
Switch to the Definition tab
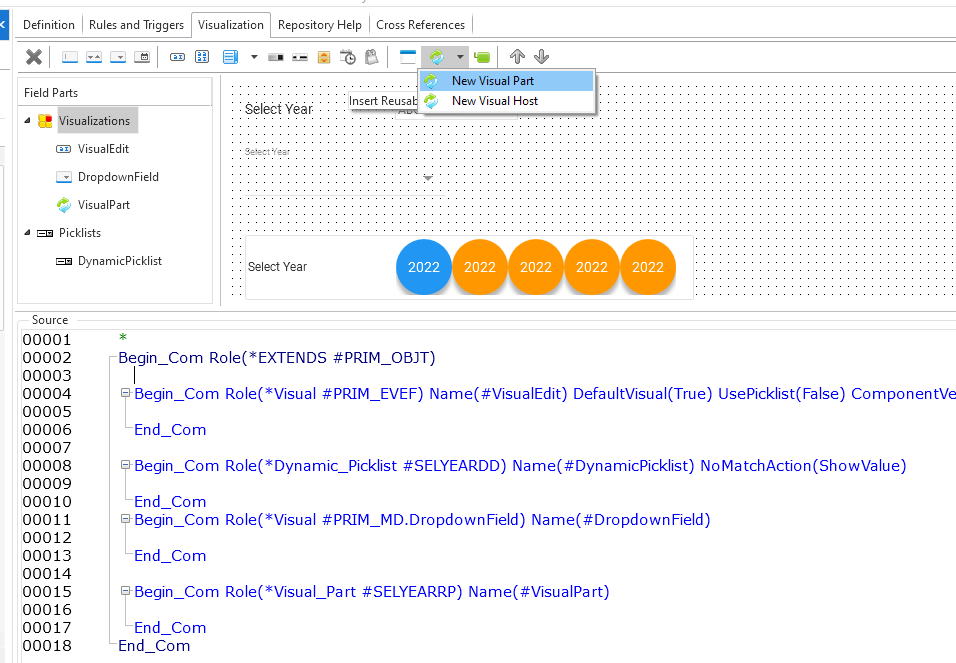[49, 25]
